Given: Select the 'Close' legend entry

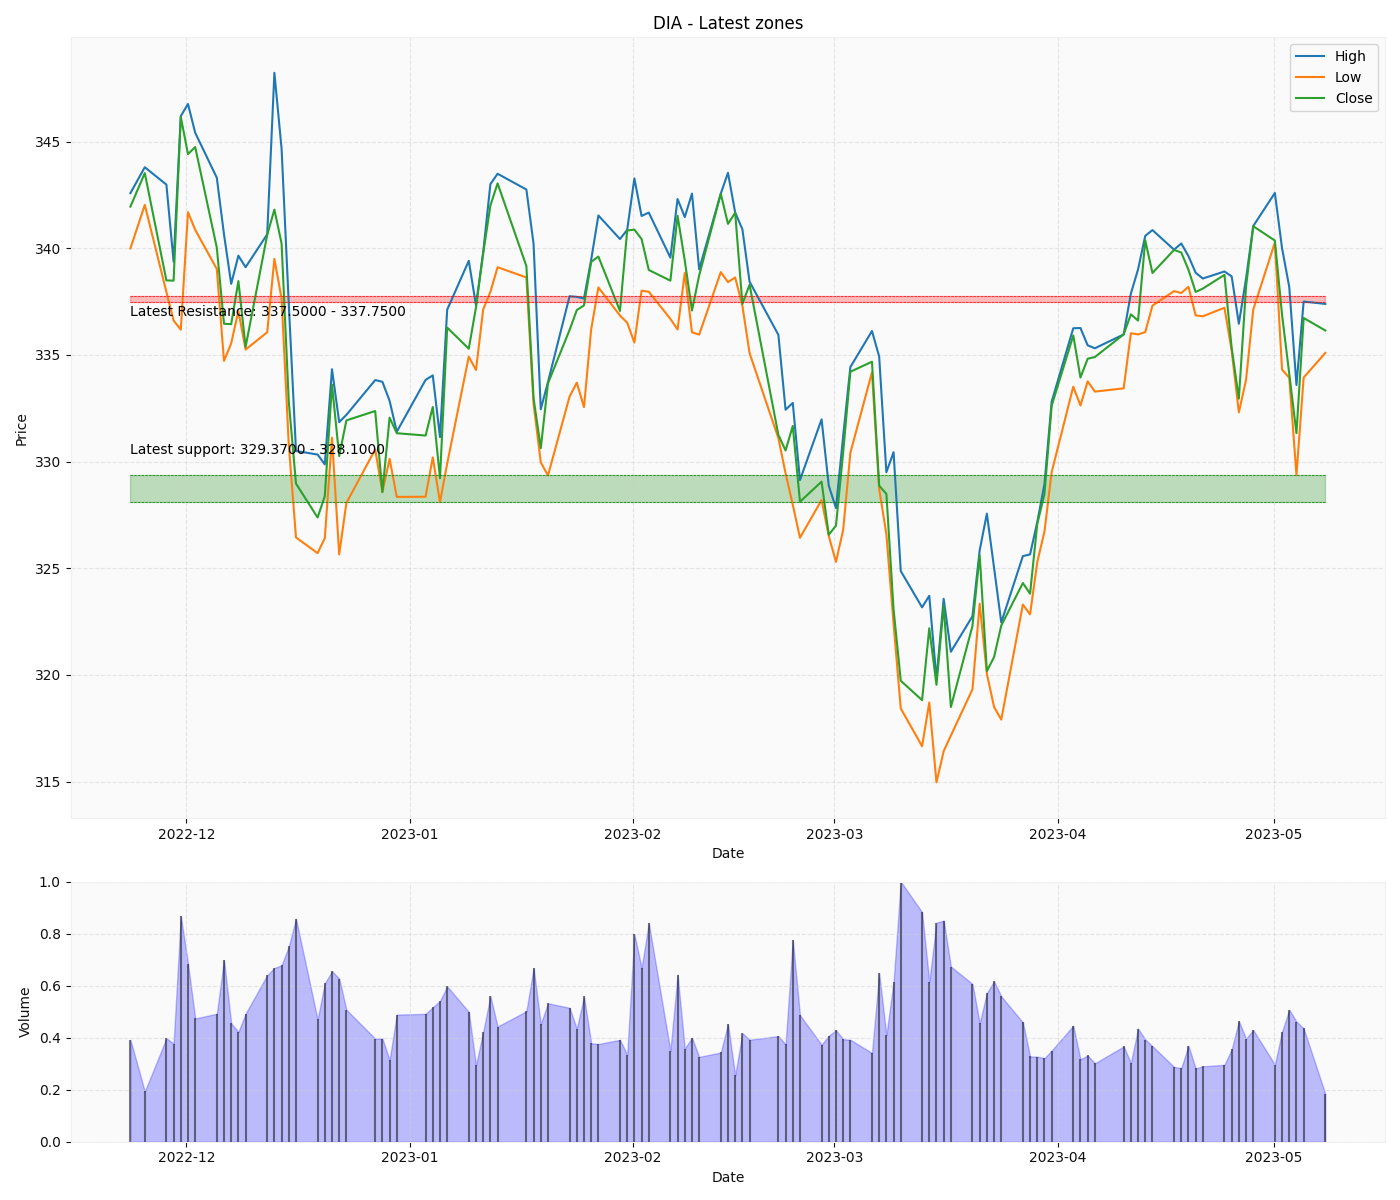Looking at the screenshot, I should point(1333,98).
